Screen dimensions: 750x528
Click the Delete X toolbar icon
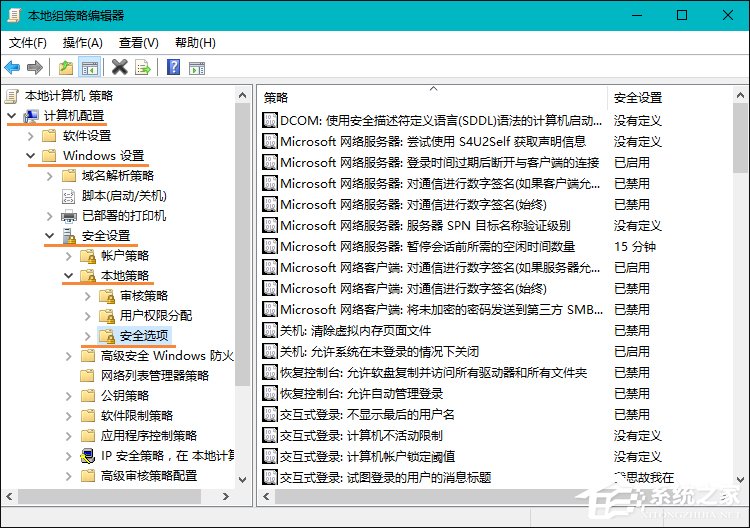point(120,68)
